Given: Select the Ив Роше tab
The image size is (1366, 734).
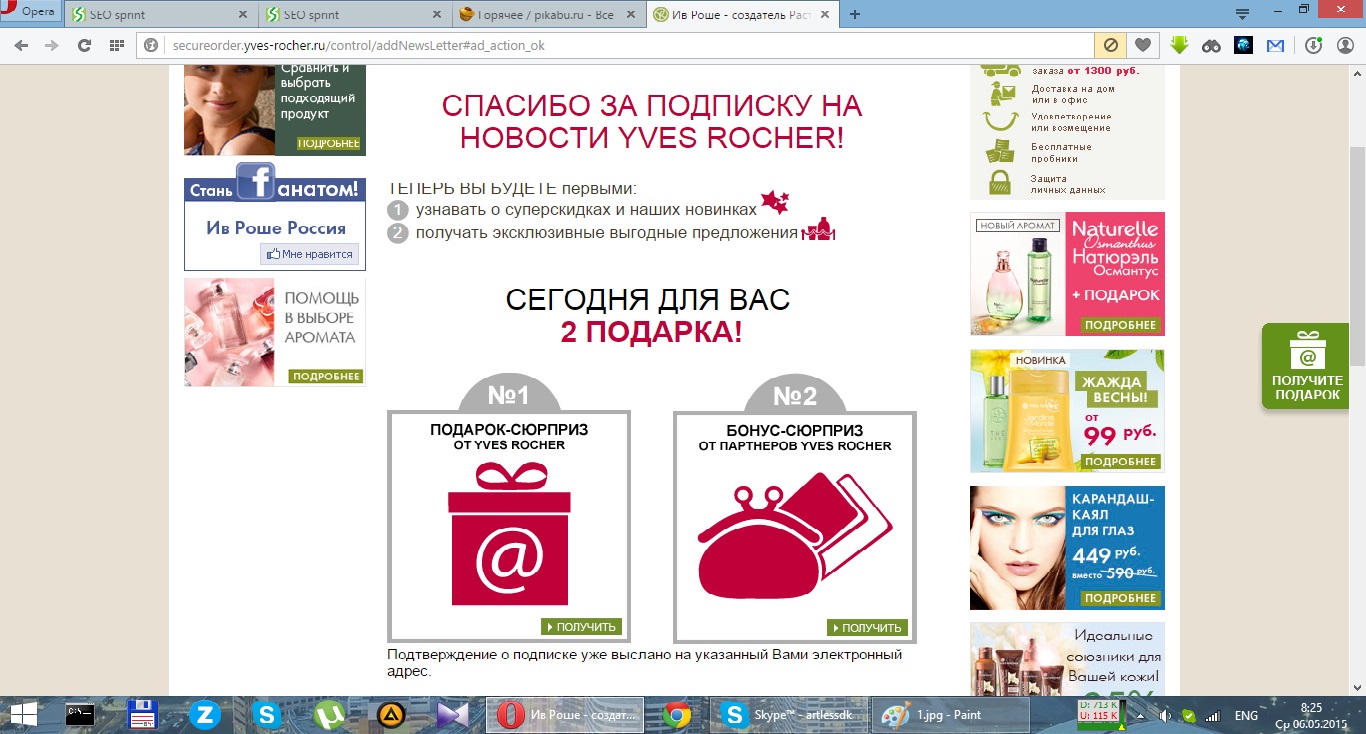Looking at the screenshot, I should tap(742, 15).
